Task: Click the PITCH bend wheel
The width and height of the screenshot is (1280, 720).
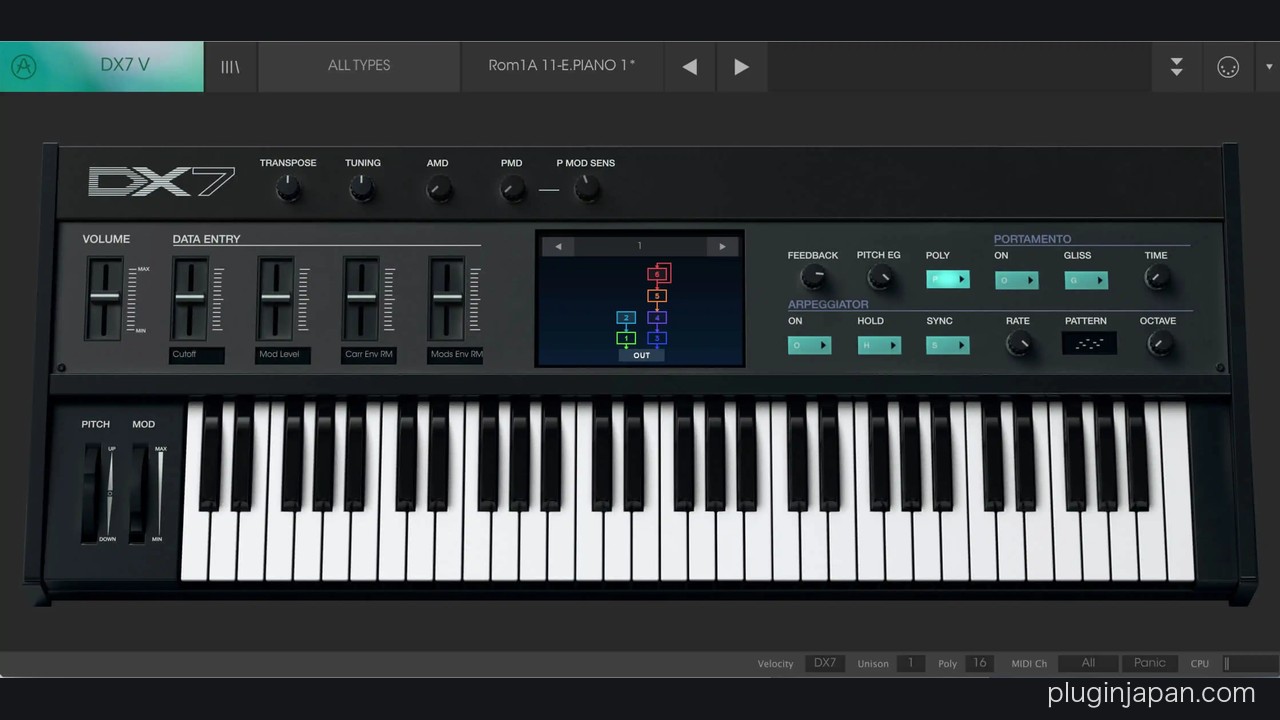Action: tap(91, 493)
